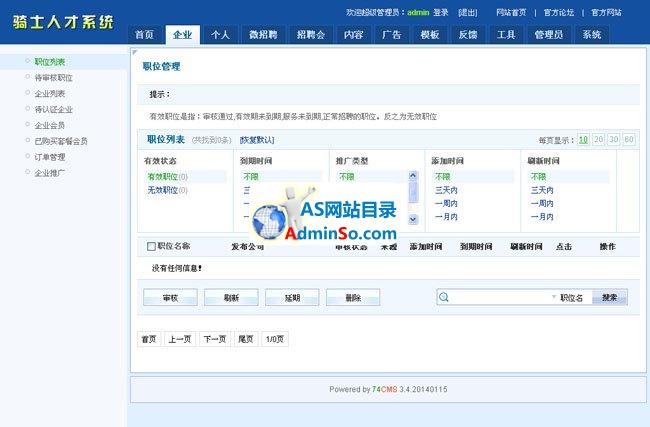Open the 内容 tab
Screen dimensions: 650x427
pos(354,34)
